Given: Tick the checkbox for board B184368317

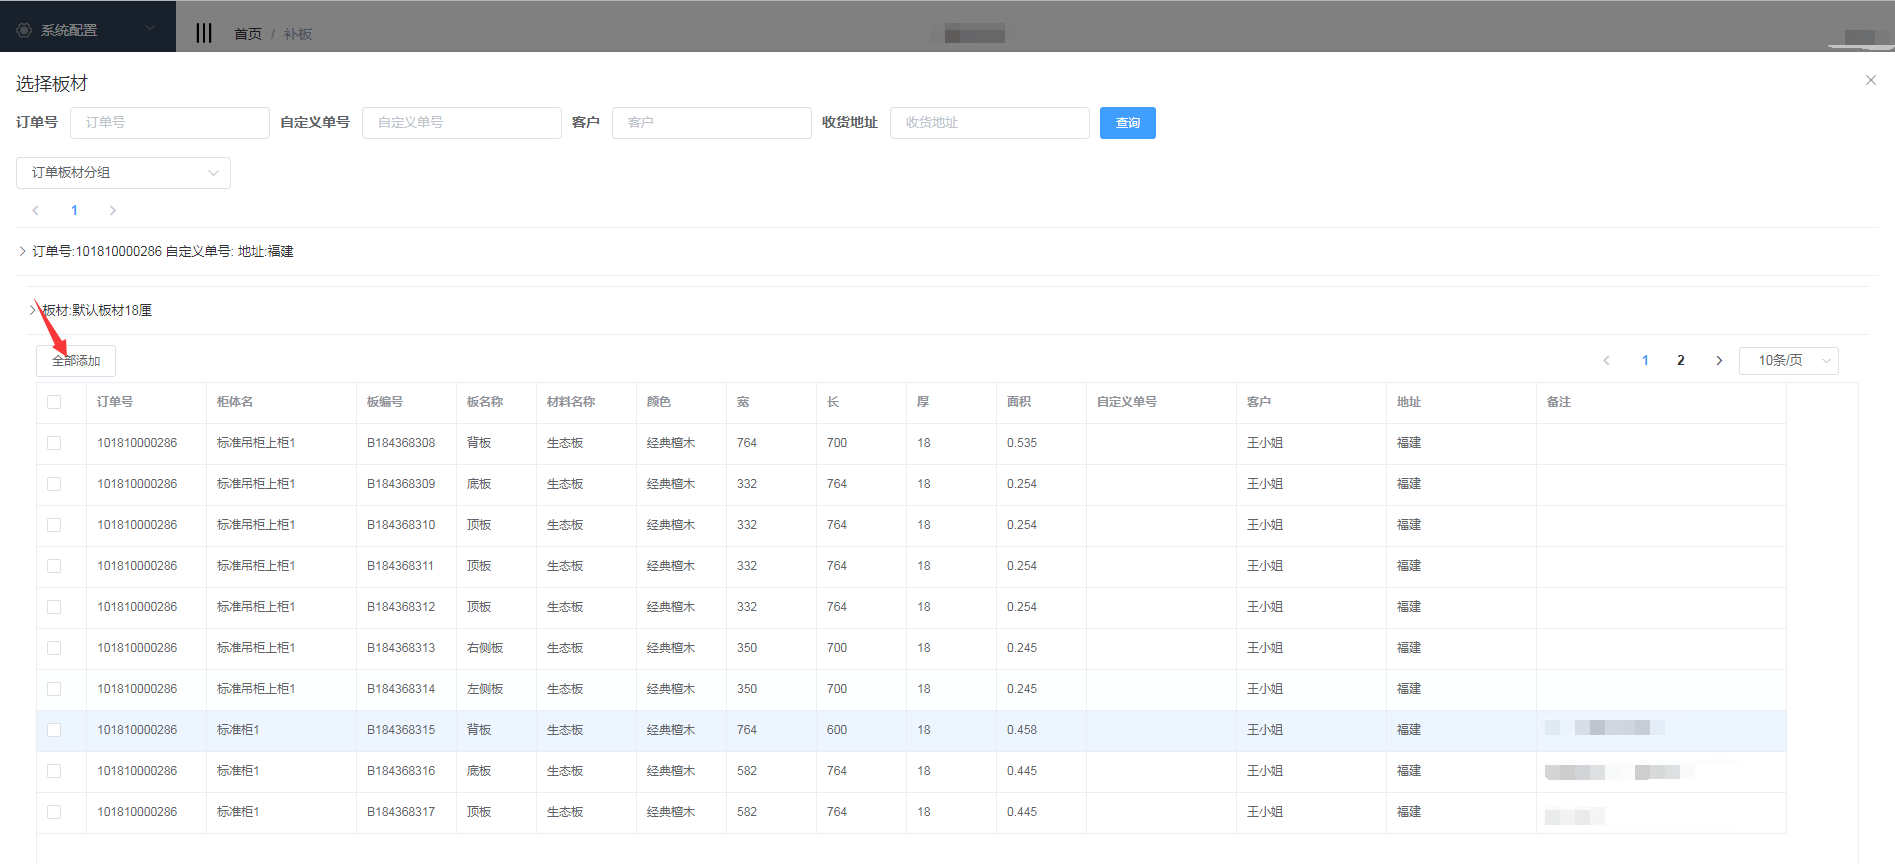Looking at the screenshot, I should (54, 812).
